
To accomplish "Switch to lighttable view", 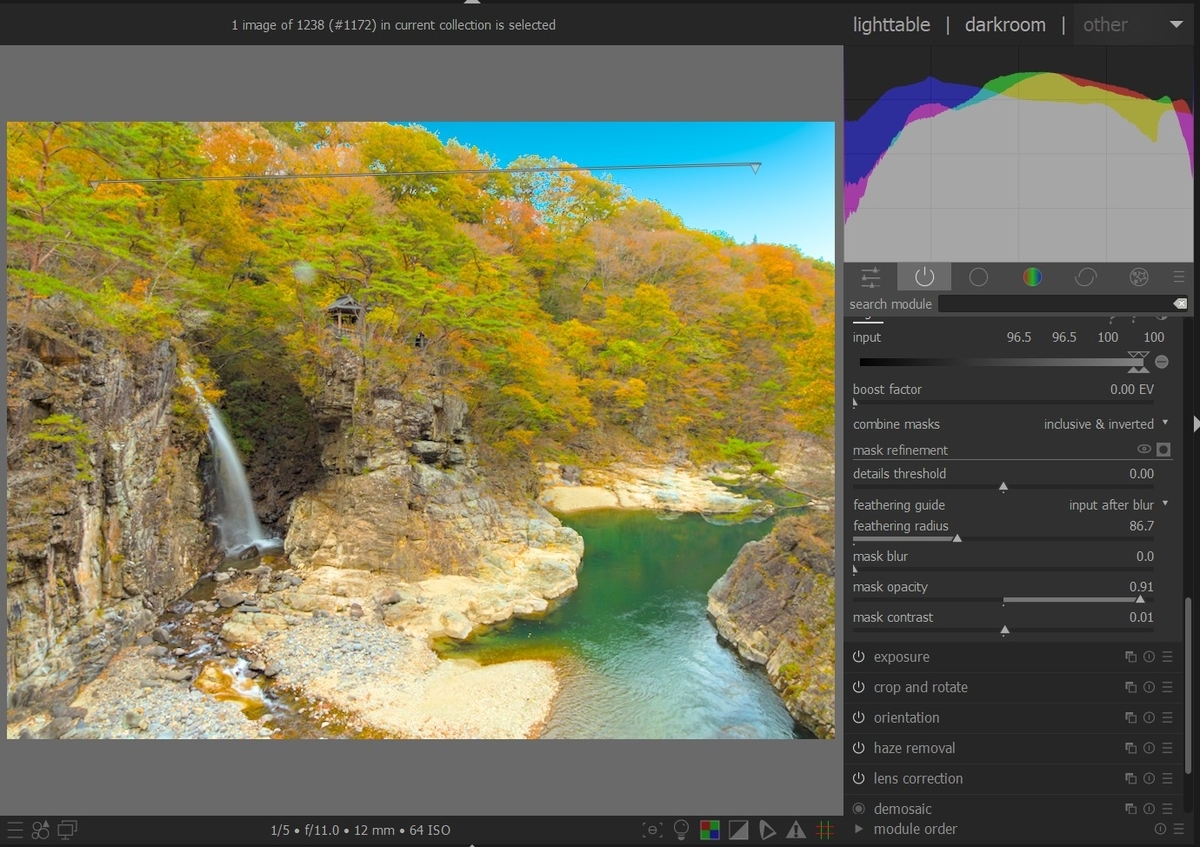I will point(891,25).
